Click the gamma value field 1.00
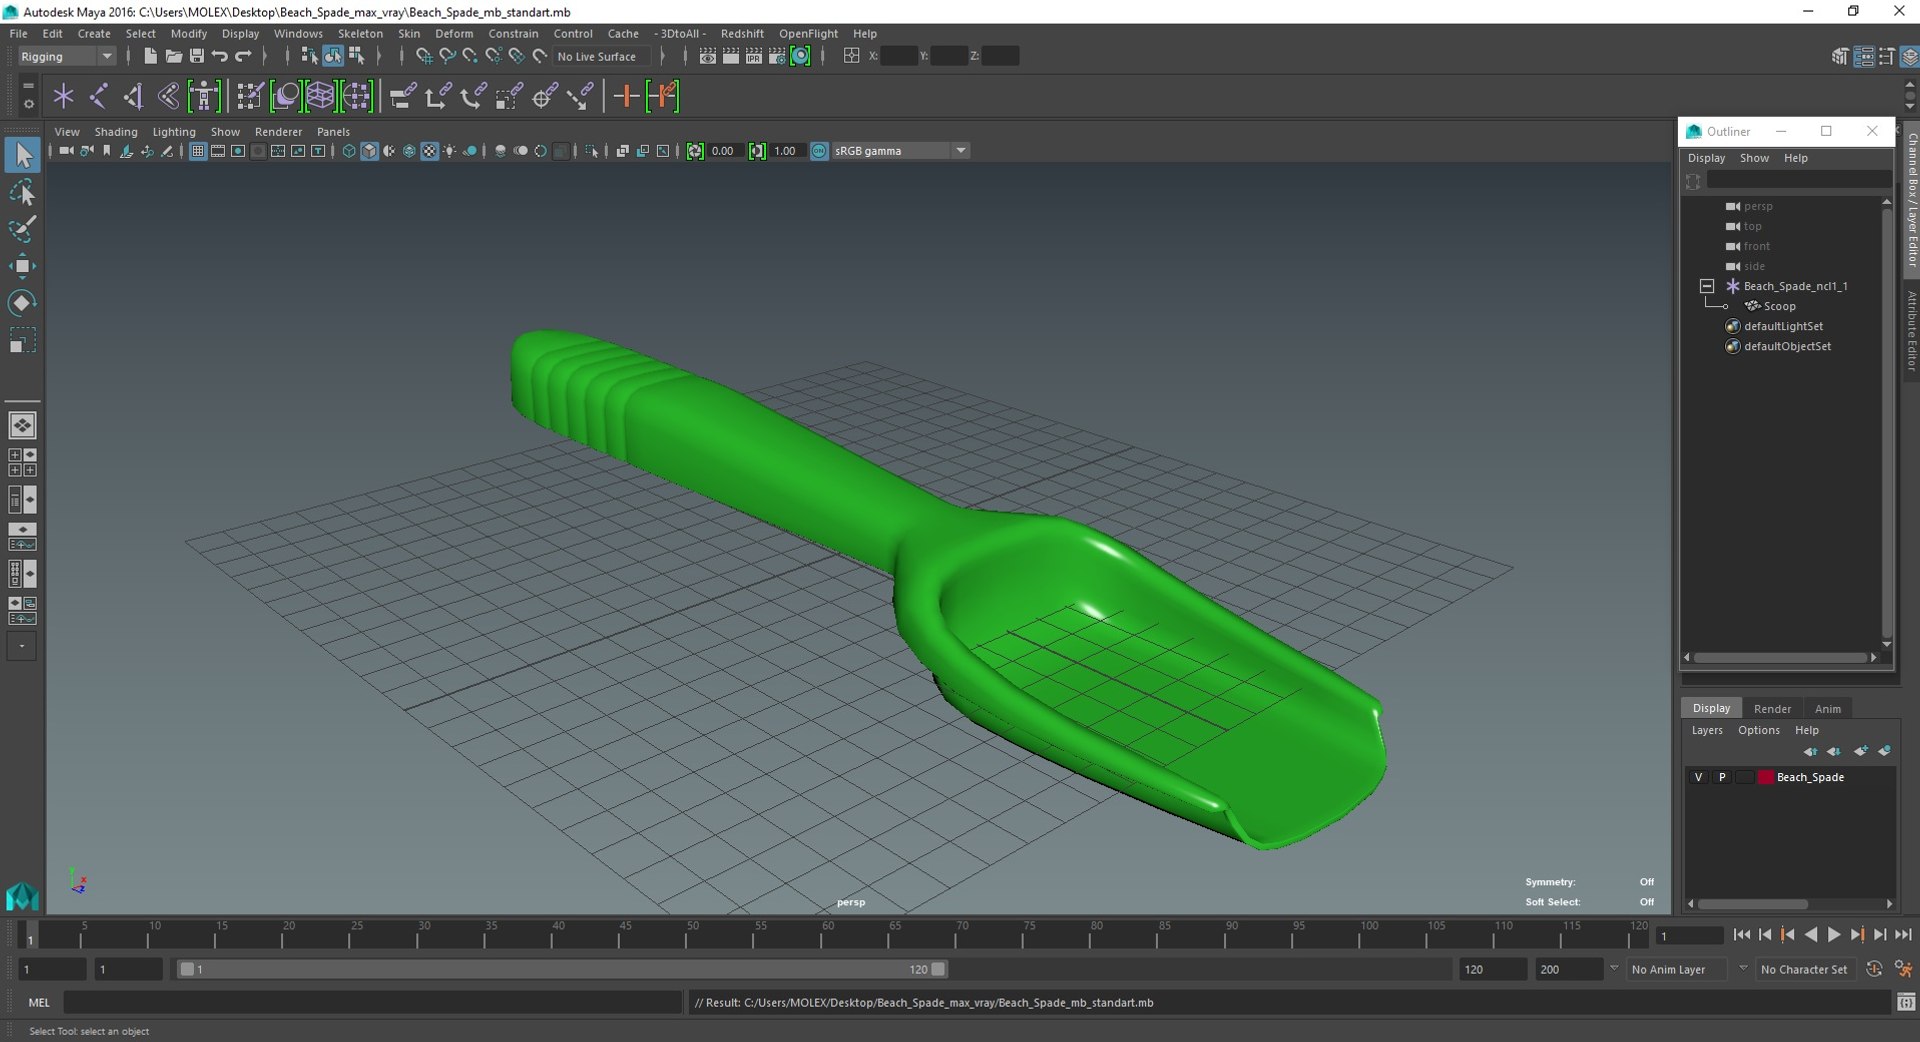The width and height of the screenshot is (1920, 1042). [786, 151]
